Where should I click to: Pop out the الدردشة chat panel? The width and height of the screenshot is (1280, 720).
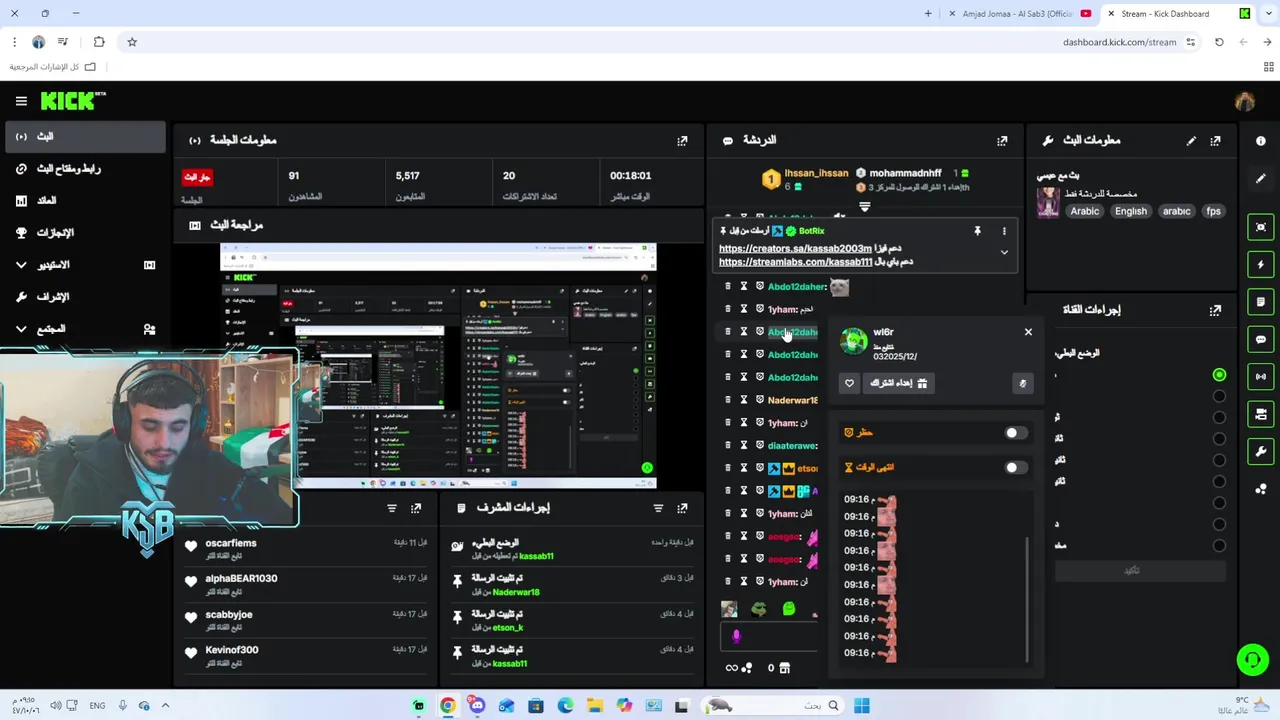coord(1002,141)
